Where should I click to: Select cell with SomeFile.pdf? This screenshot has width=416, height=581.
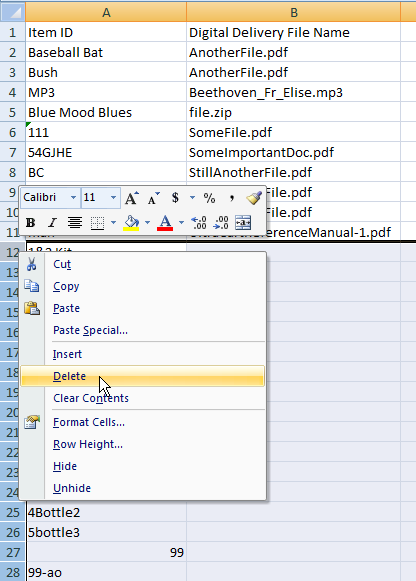(x=294, y=133)
